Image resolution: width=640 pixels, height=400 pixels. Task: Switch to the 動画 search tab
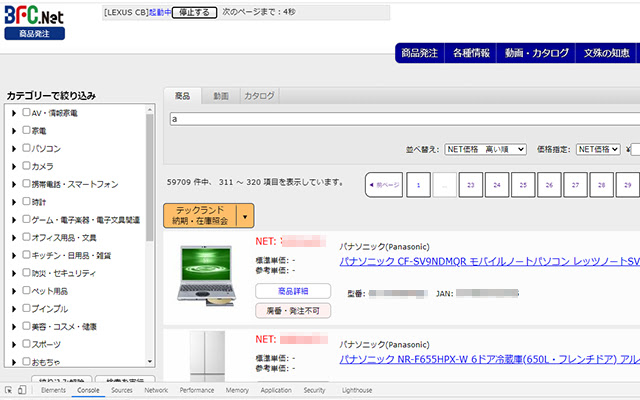coord(221,96)
